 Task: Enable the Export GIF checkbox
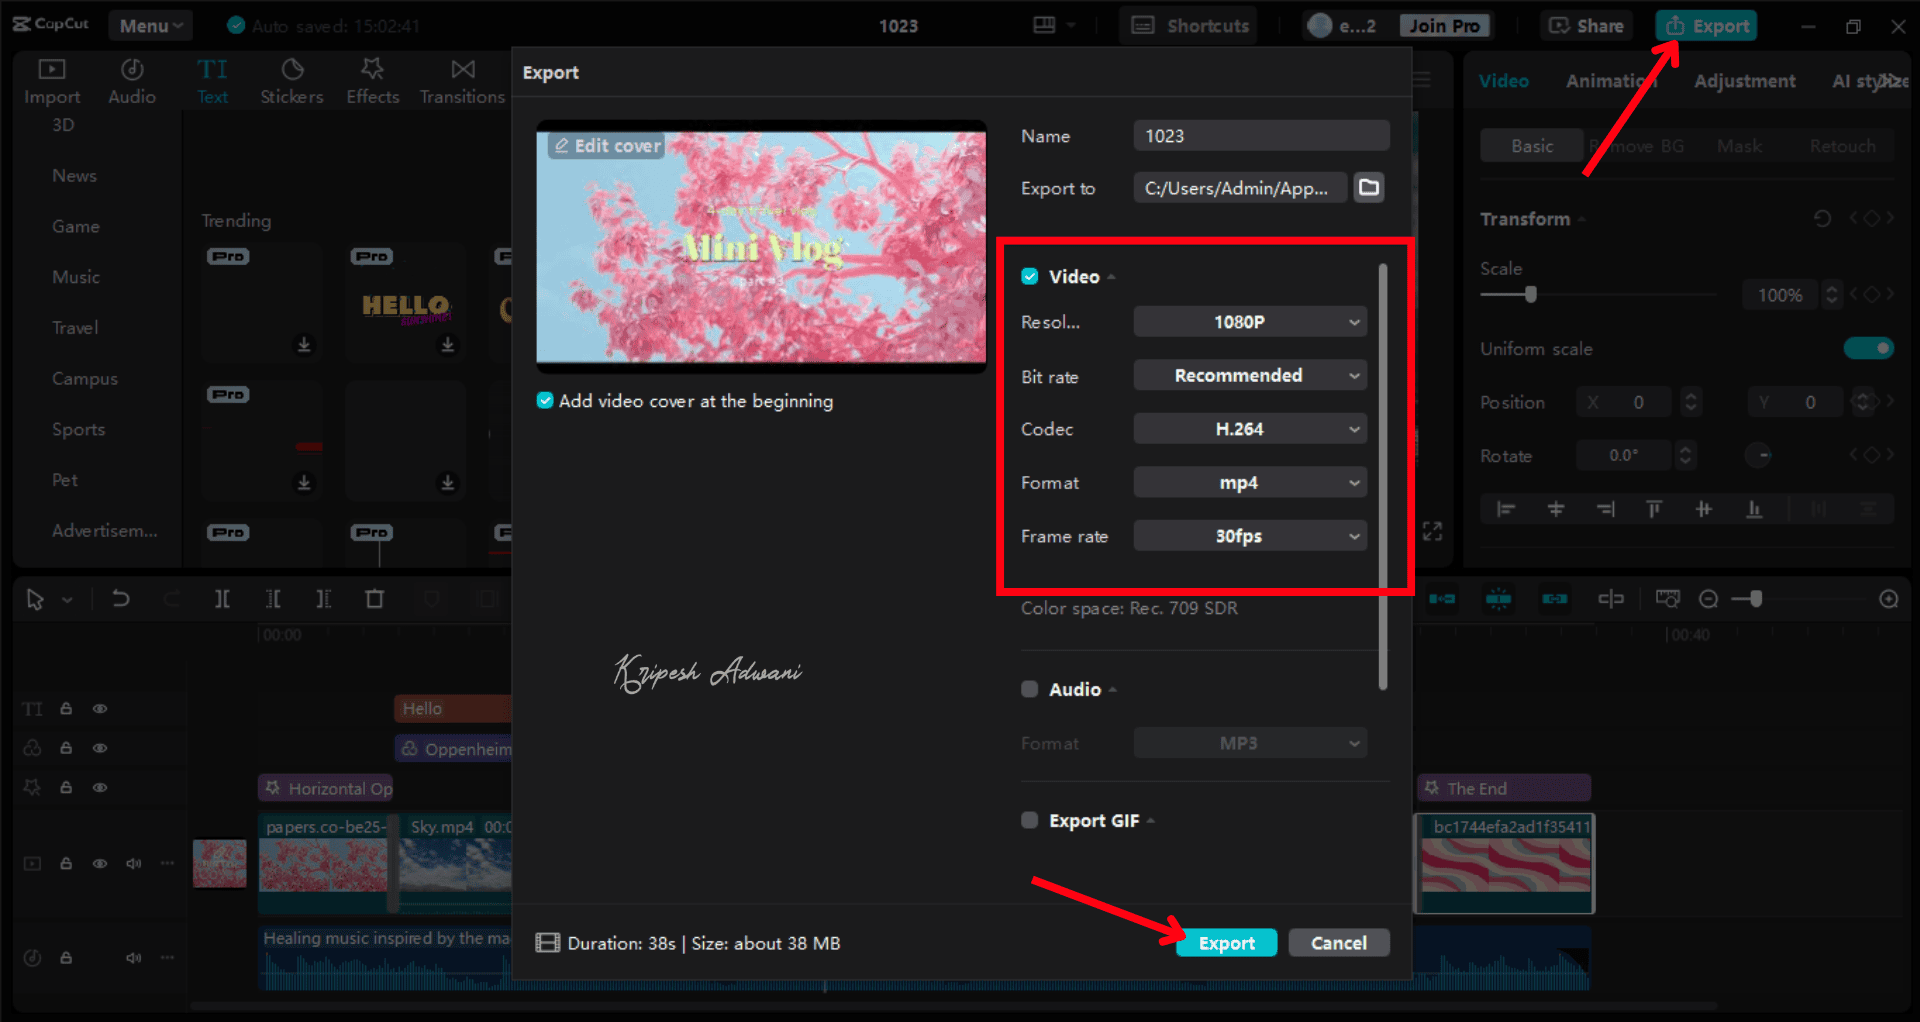pyautogui.click(x=1030, y=821)
